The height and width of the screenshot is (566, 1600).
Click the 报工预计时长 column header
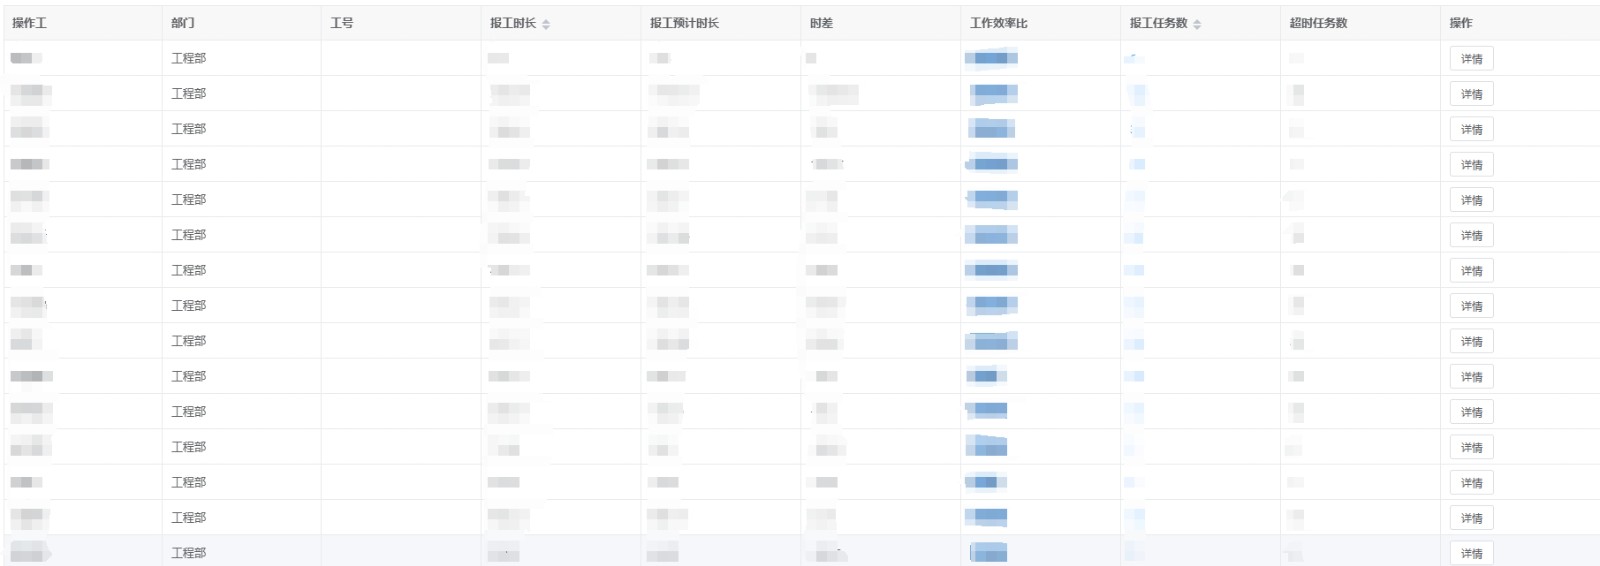click(684, 23)
